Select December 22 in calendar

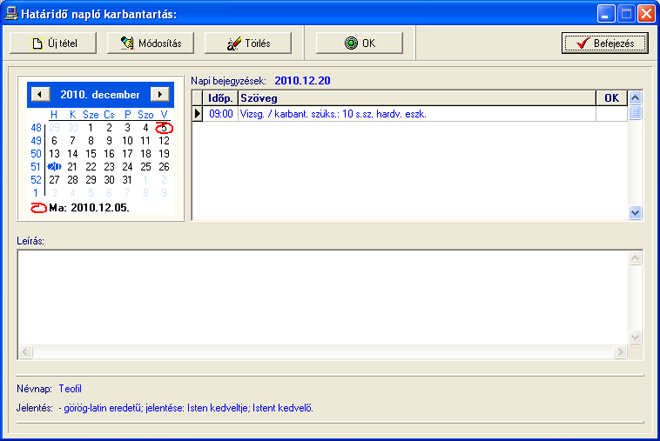point(90,167)
